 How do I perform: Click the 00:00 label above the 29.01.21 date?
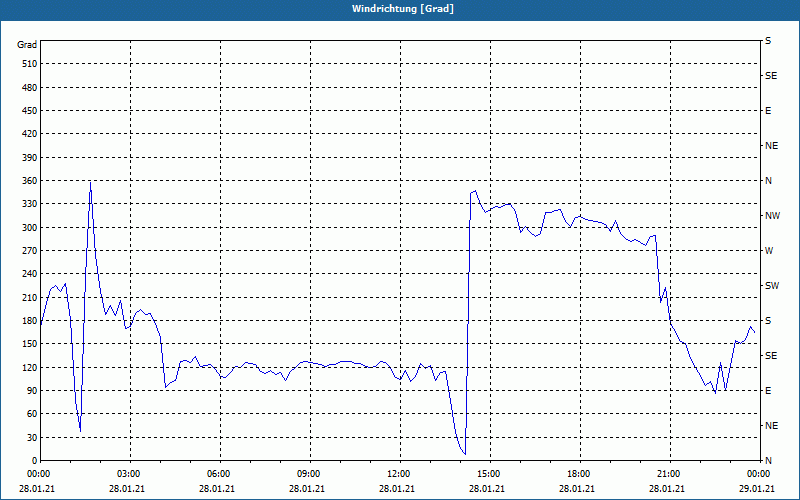point(759,474)
